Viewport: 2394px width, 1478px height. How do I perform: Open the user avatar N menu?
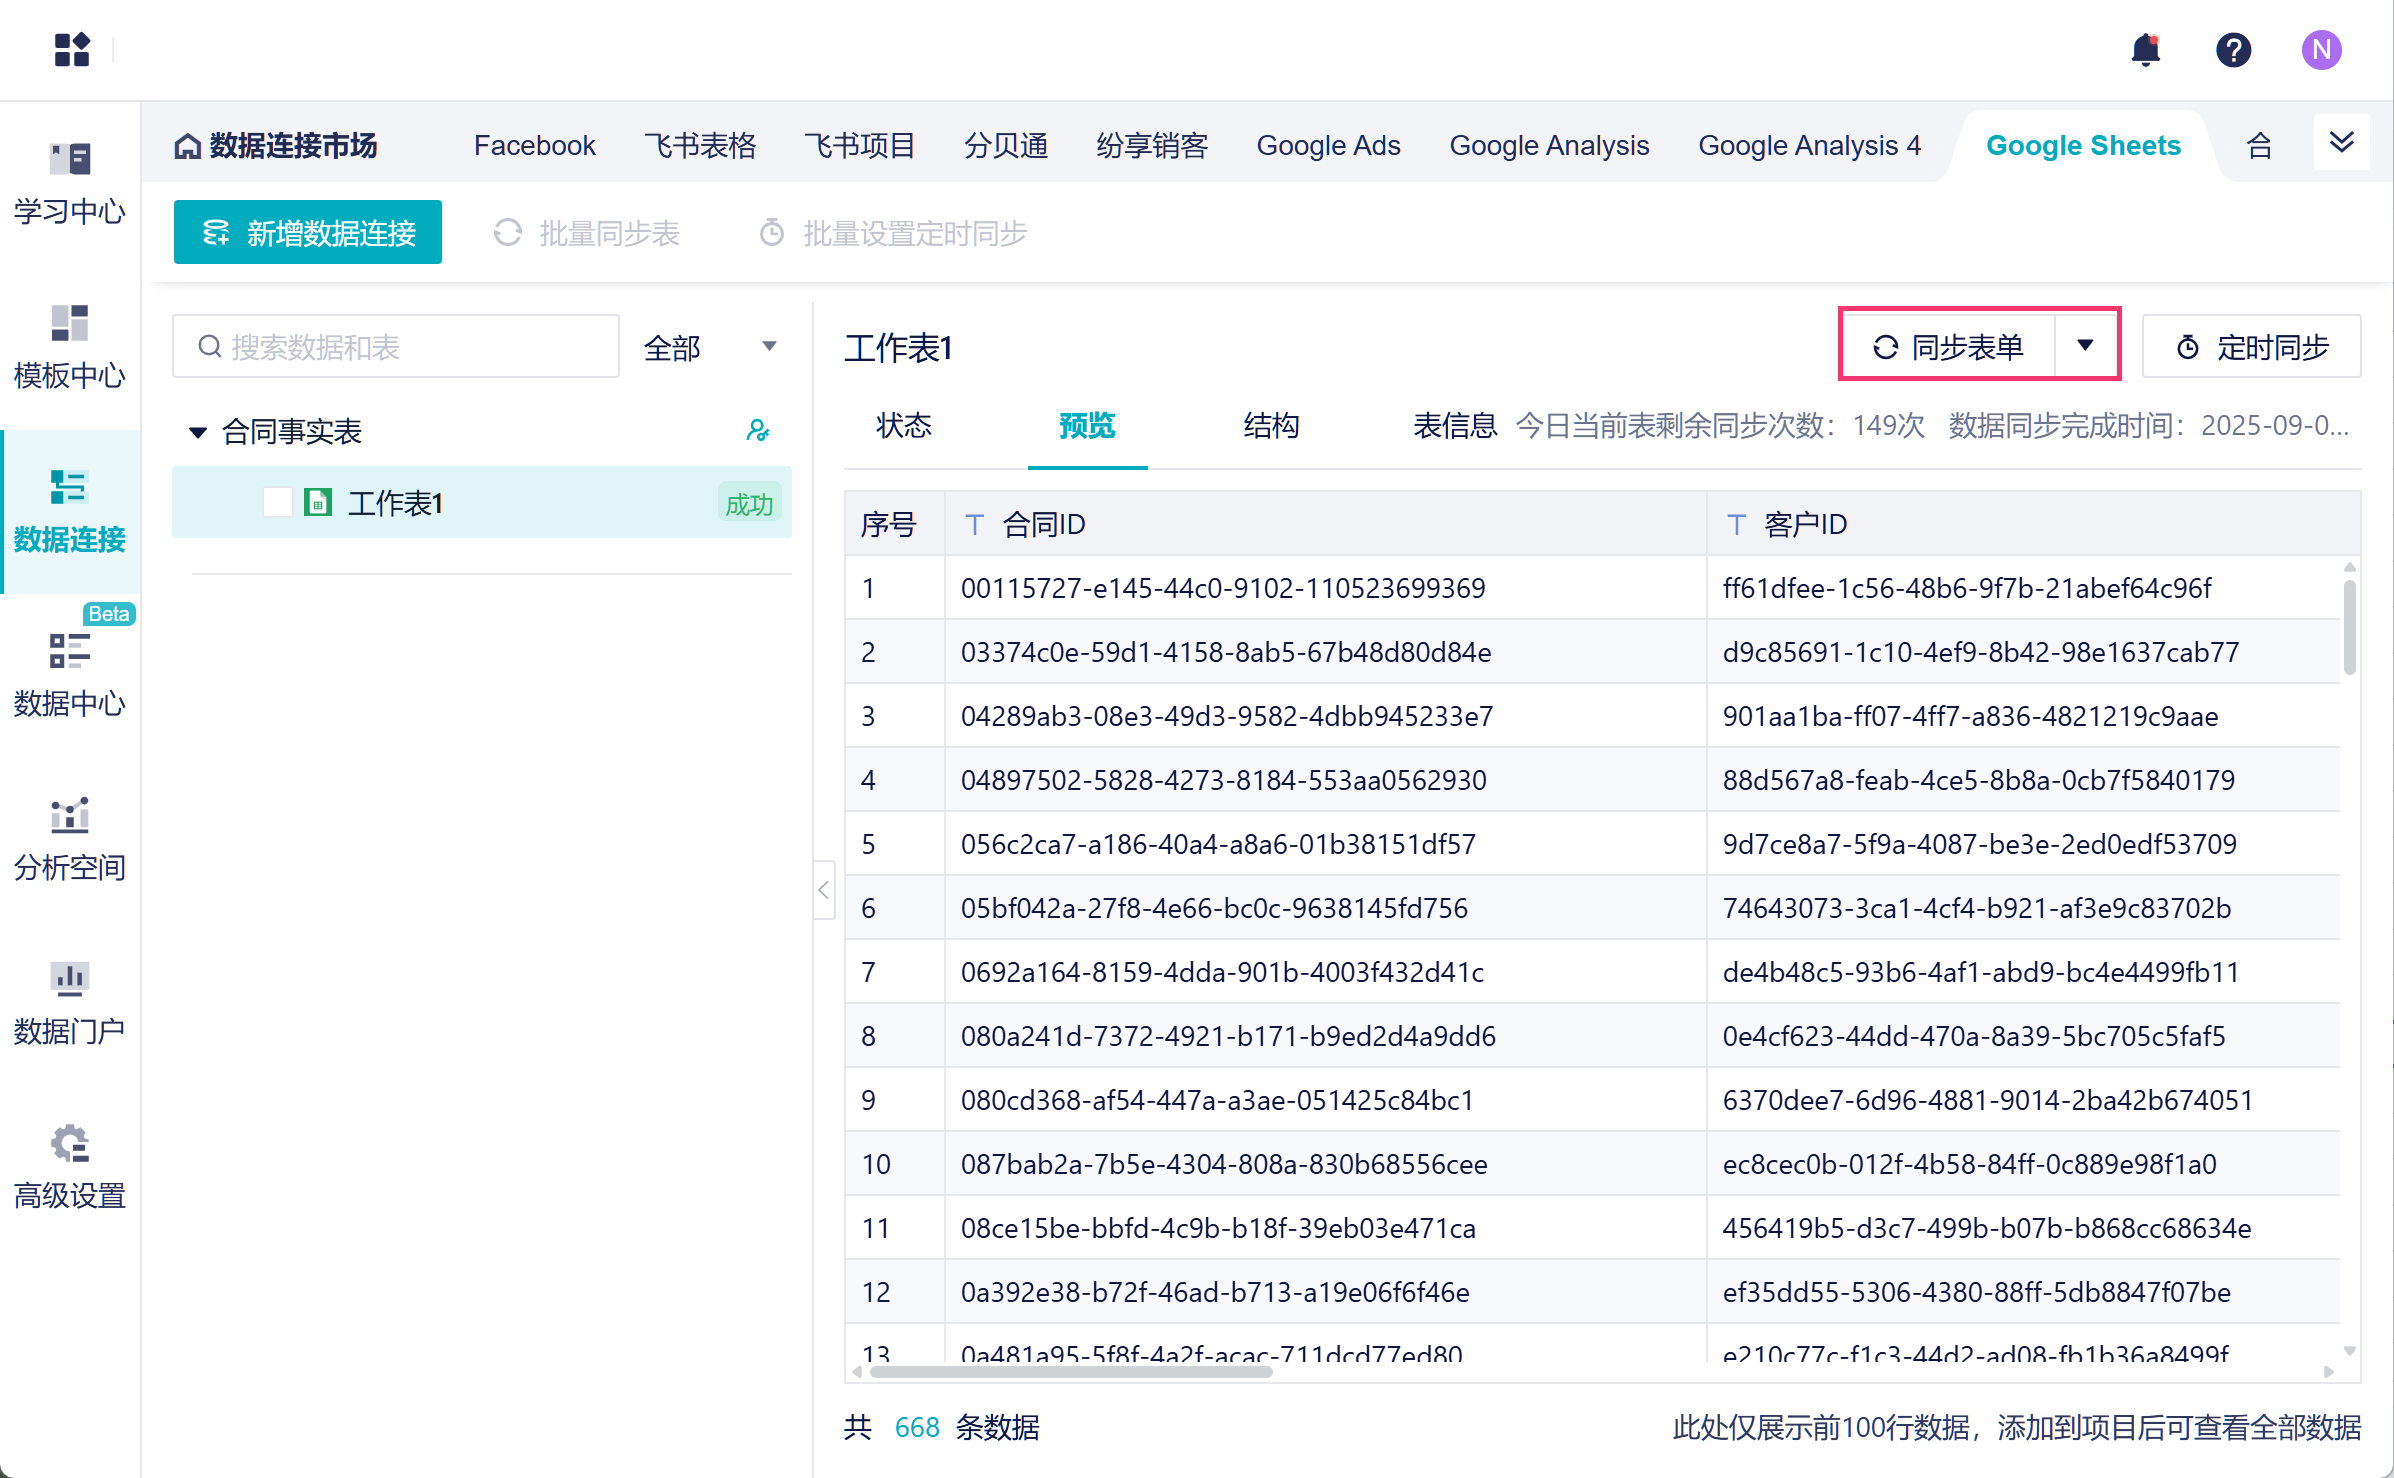(x=2320, y=49)
